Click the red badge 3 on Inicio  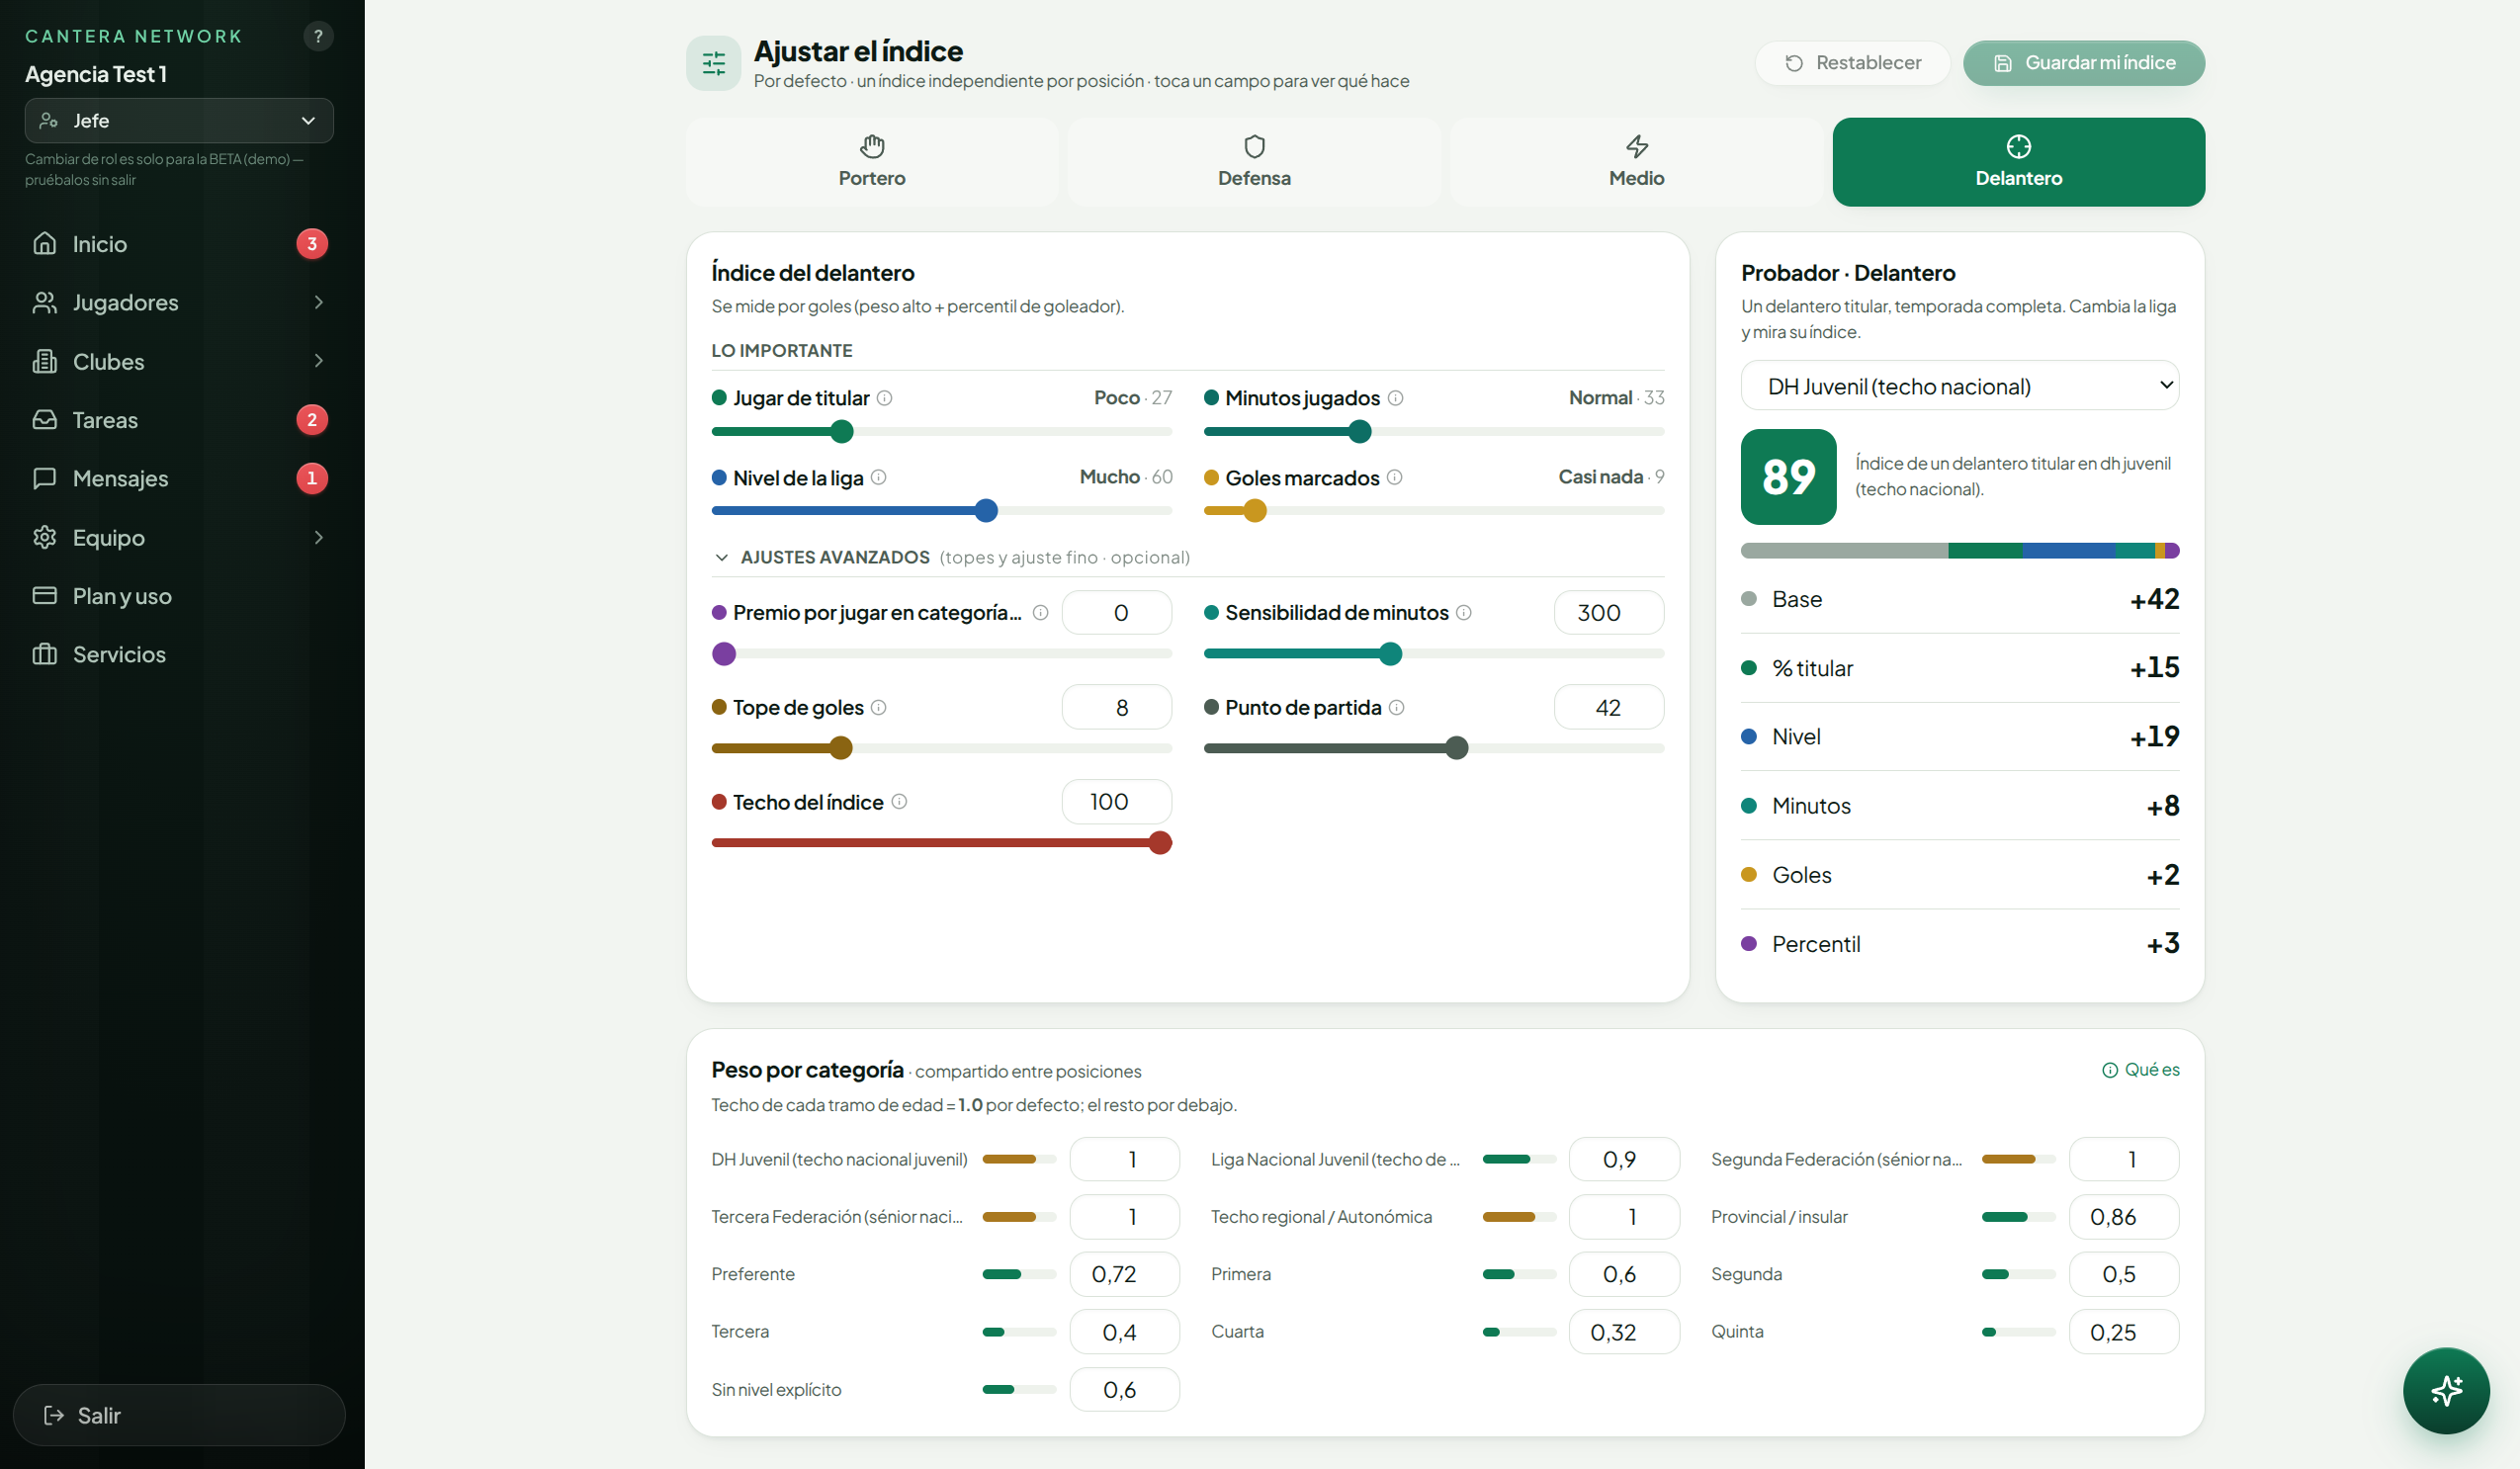coord(312,243)
